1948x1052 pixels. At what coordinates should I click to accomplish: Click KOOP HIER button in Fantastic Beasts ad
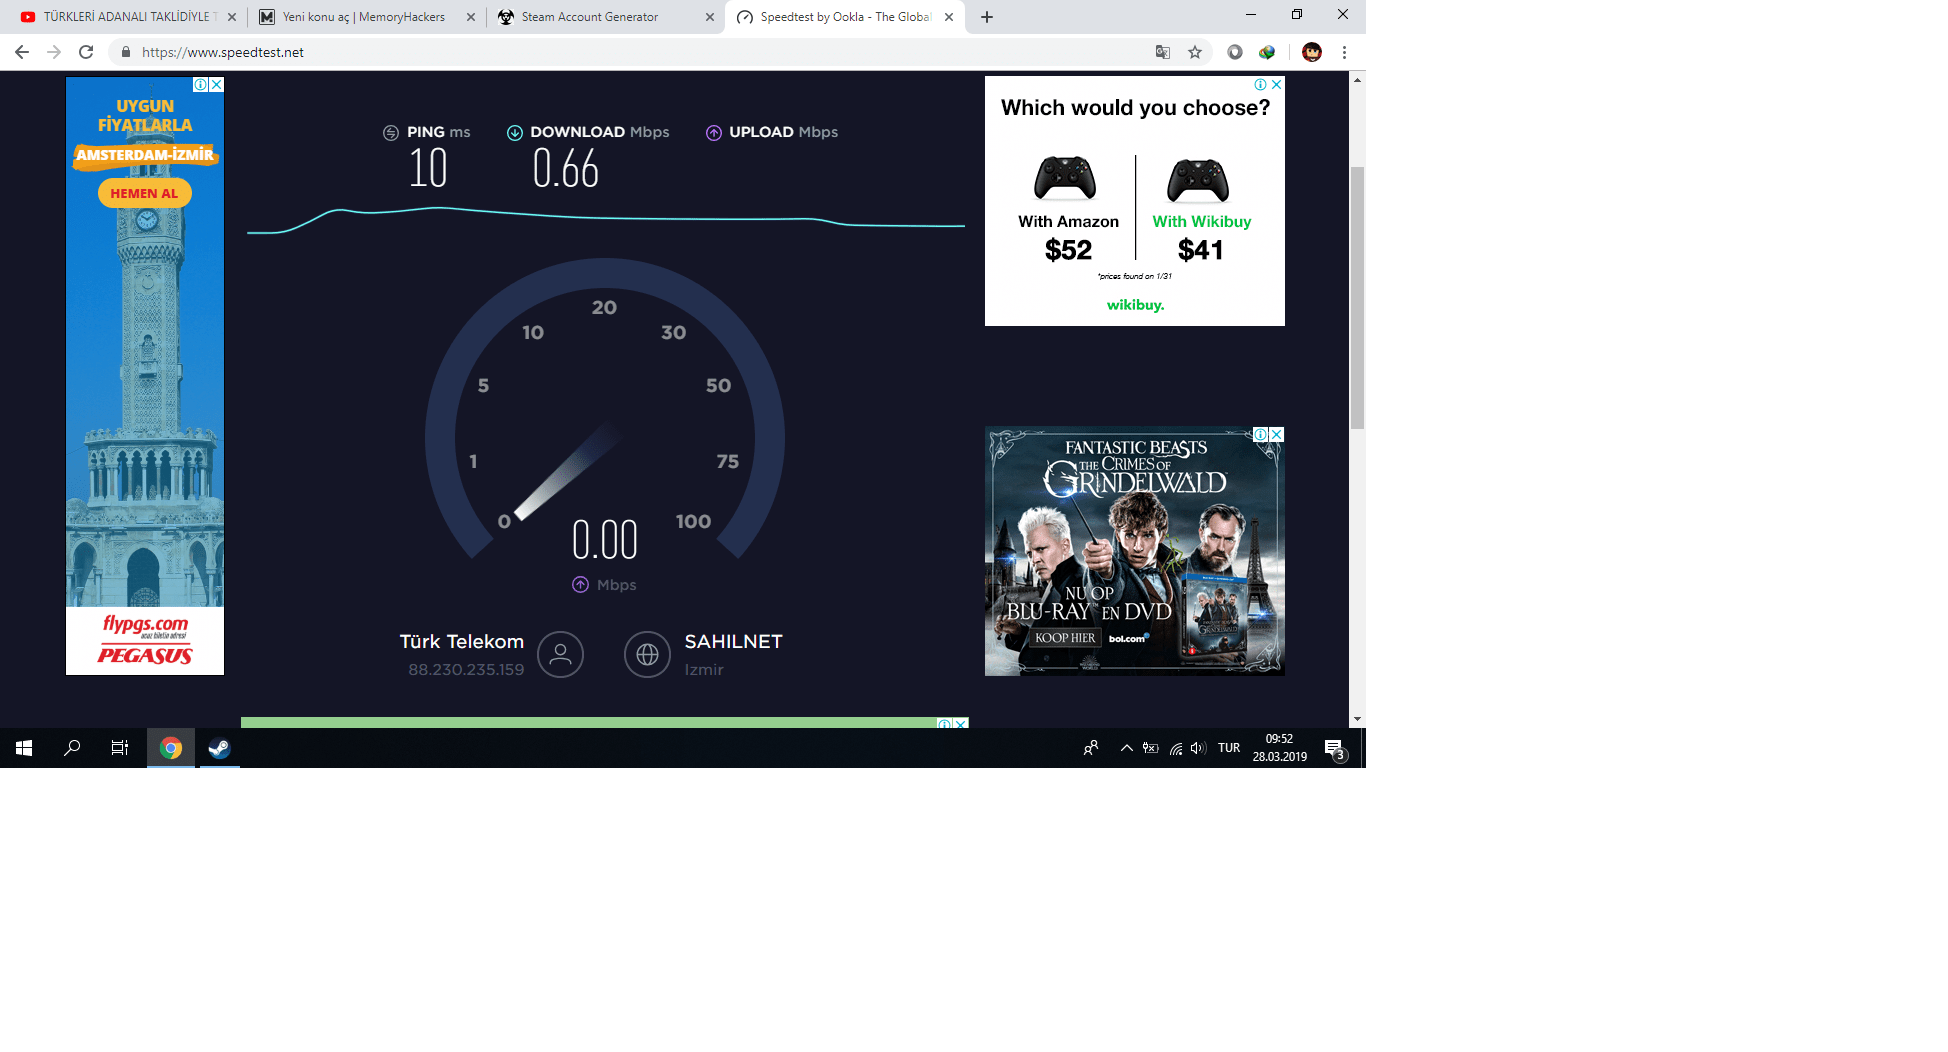[x=1065, y=638]
